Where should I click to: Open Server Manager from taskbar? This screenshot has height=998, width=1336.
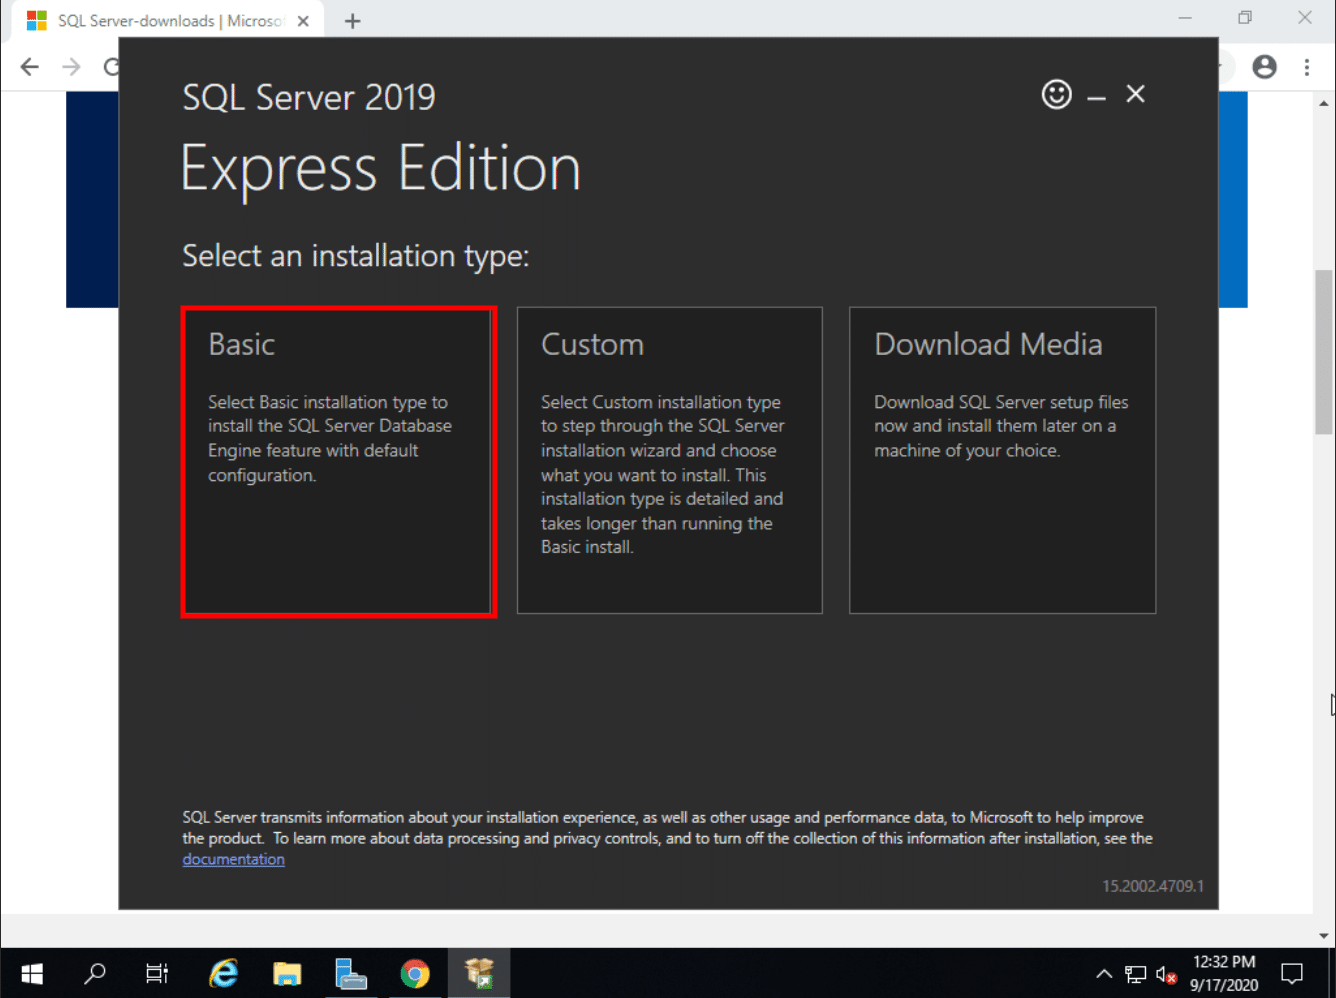click(351, 973)
